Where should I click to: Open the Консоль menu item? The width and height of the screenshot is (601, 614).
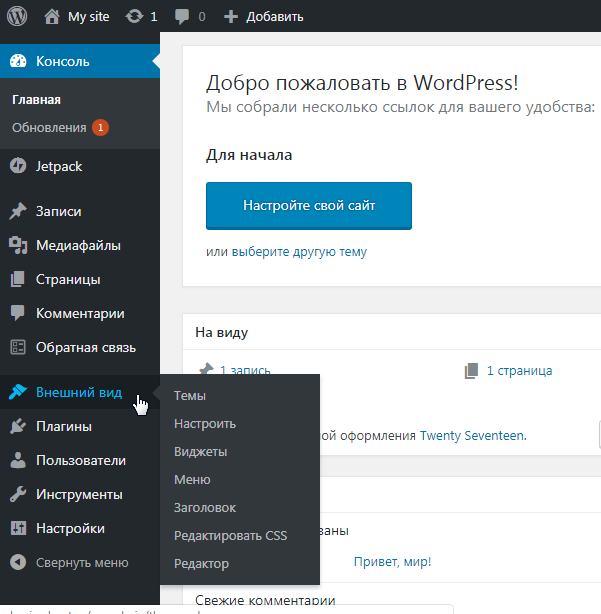(x=80, y=61)
